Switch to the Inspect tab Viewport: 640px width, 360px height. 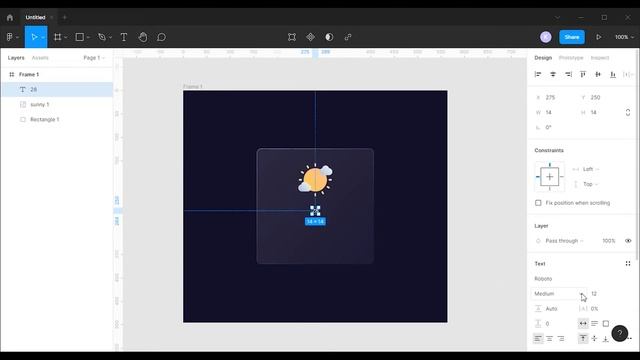600,58
